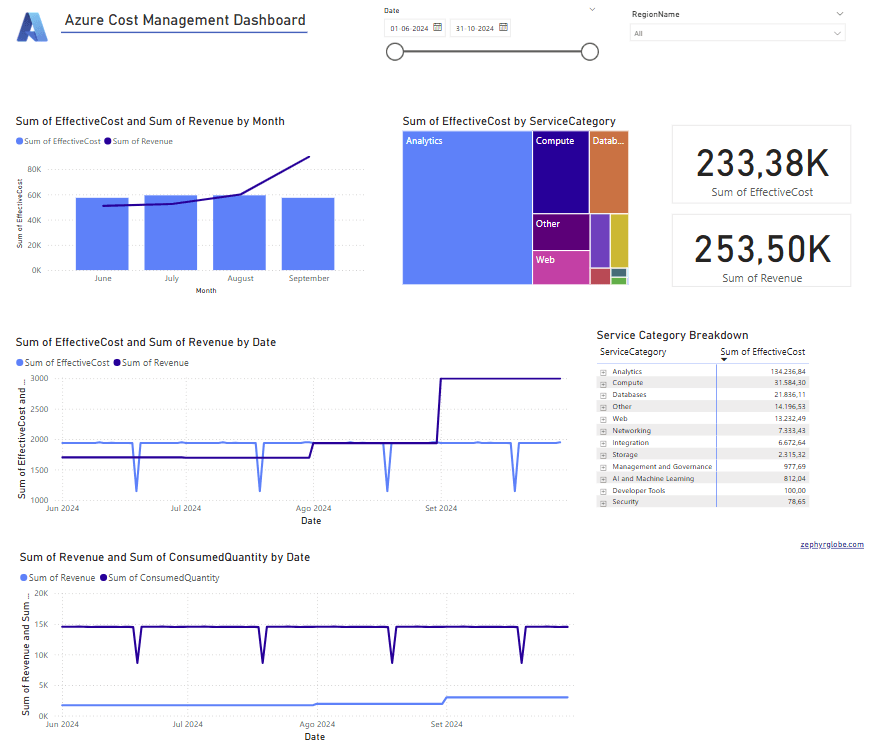Expand the Developer Tools row
The height and width of the screenshot is (755, 878).
(603, 492)
